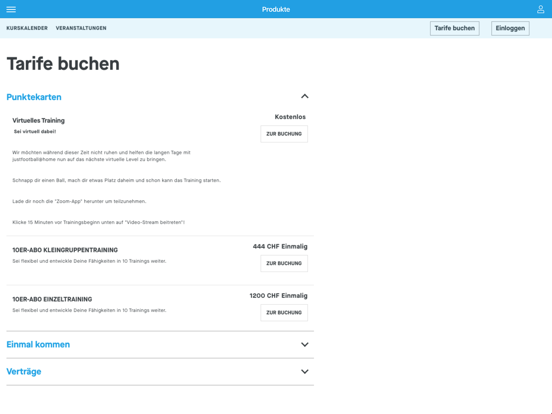Switch to Veranstaltungen tab
Screen dimensions: 552x414
click(x=81, y=28)
